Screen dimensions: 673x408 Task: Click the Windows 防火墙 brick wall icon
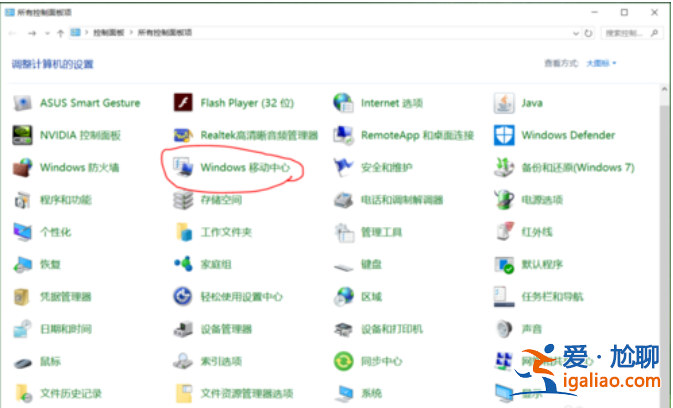click(22, 168)
